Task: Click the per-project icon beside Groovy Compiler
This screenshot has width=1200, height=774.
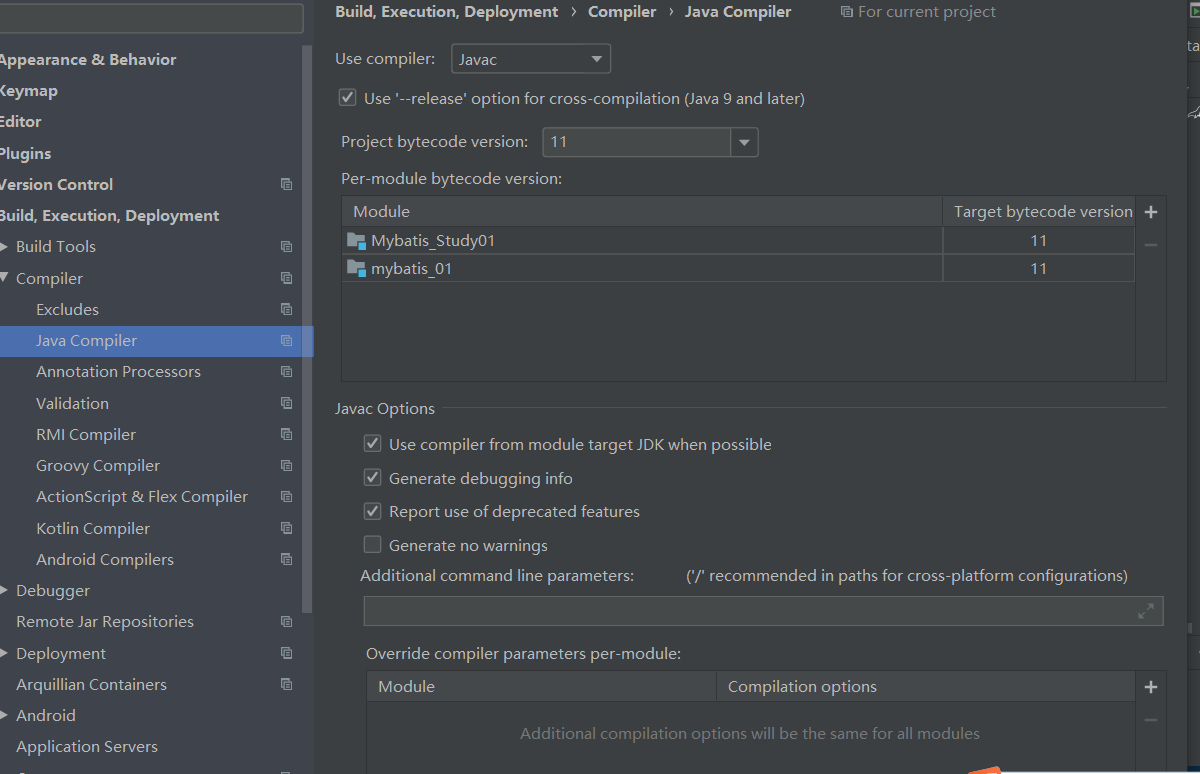Action: [287, 465]
